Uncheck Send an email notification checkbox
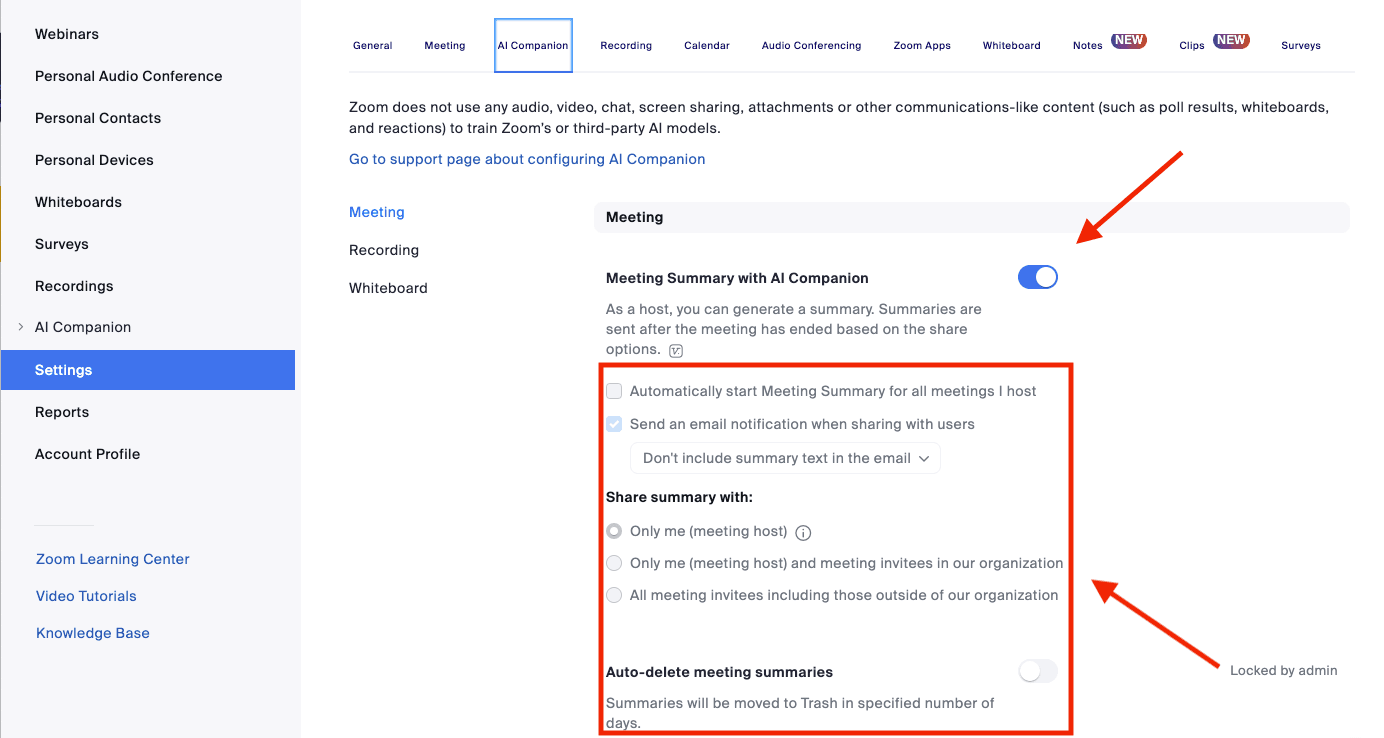1384x738 pixels. 614,424
